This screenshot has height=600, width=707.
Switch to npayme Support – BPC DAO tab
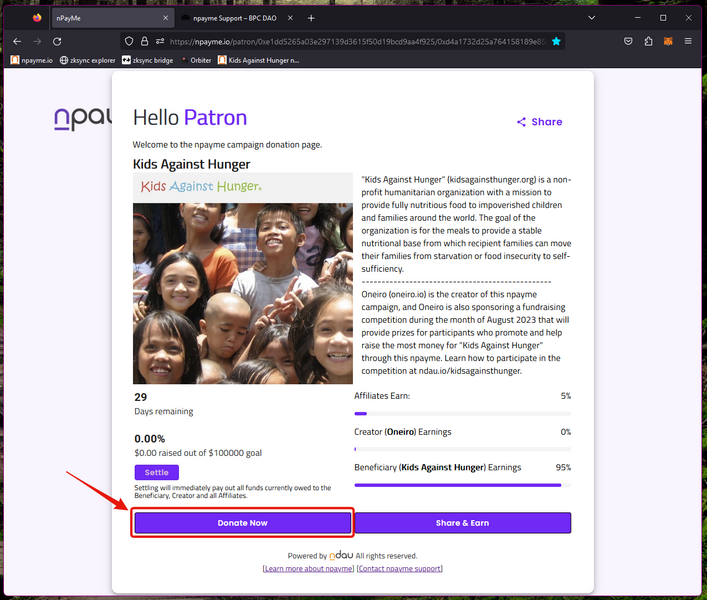tap(234, 18)
